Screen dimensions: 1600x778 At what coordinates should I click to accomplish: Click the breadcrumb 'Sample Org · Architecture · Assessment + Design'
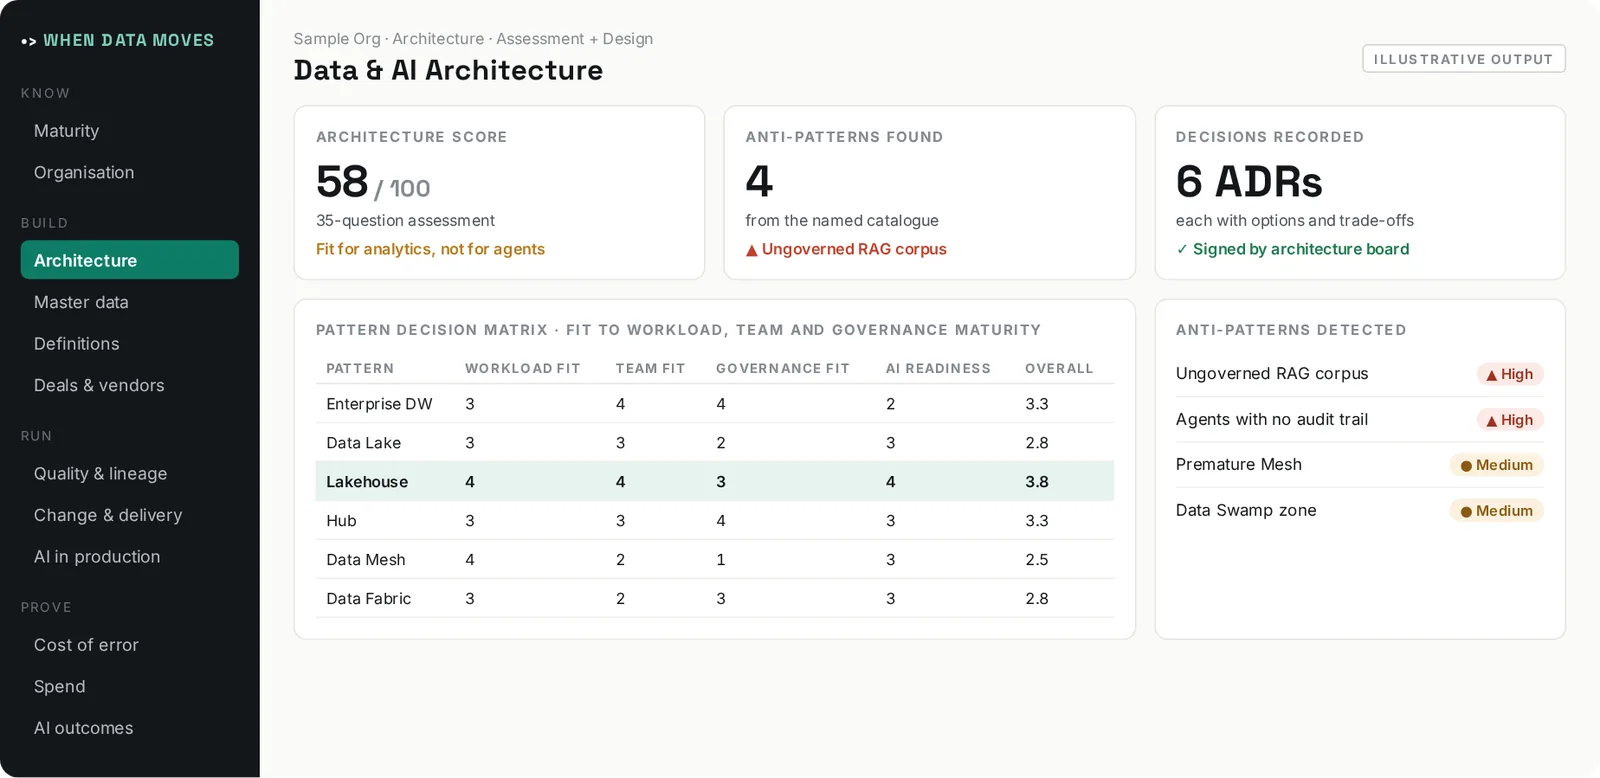click(473, 39)
